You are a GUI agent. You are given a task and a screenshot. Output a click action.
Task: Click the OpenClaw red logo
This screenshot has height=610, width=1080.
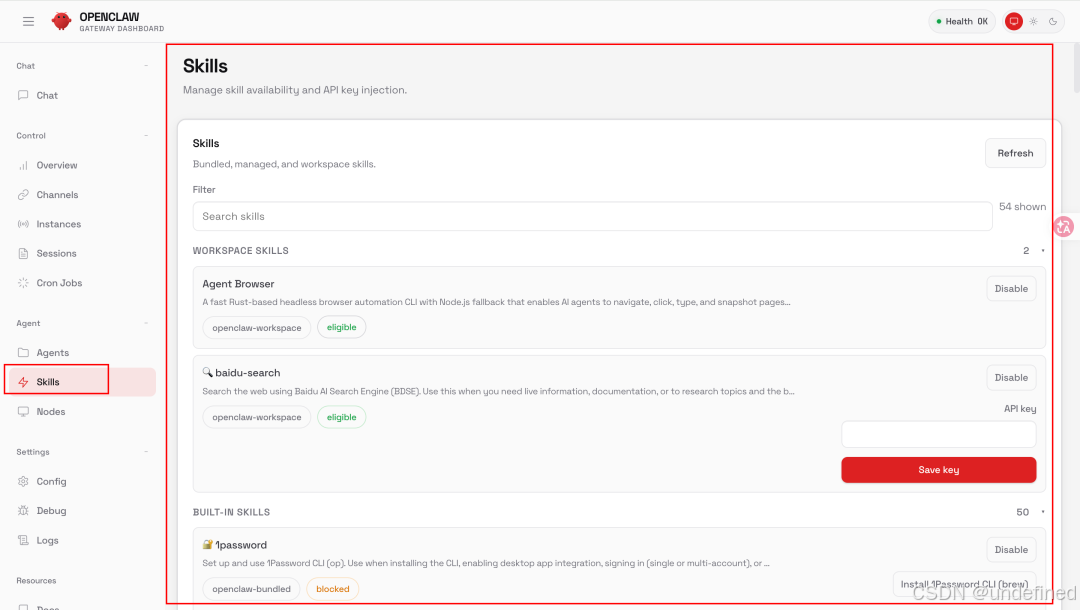coord(61,21)
